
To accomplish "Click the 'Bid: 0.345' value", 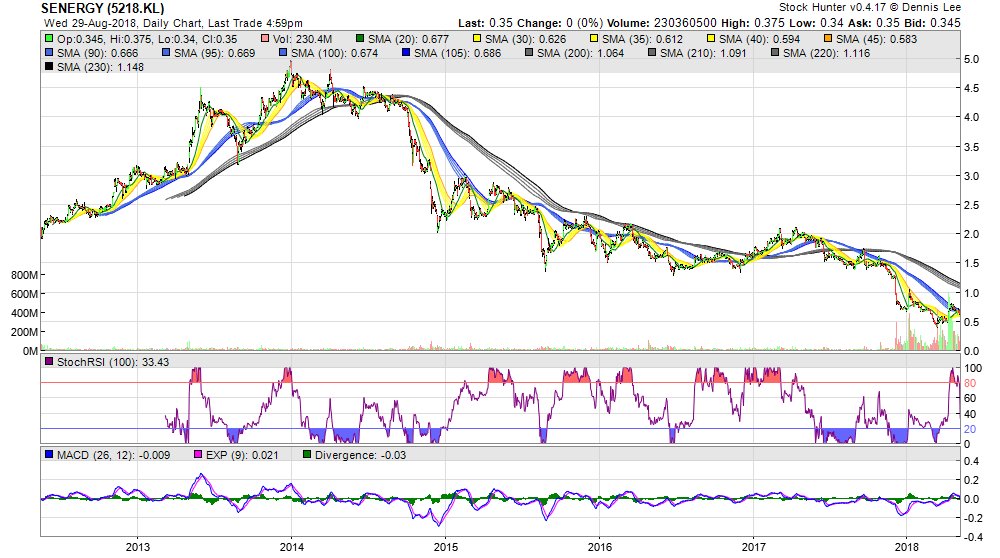I will pos(932,23).
